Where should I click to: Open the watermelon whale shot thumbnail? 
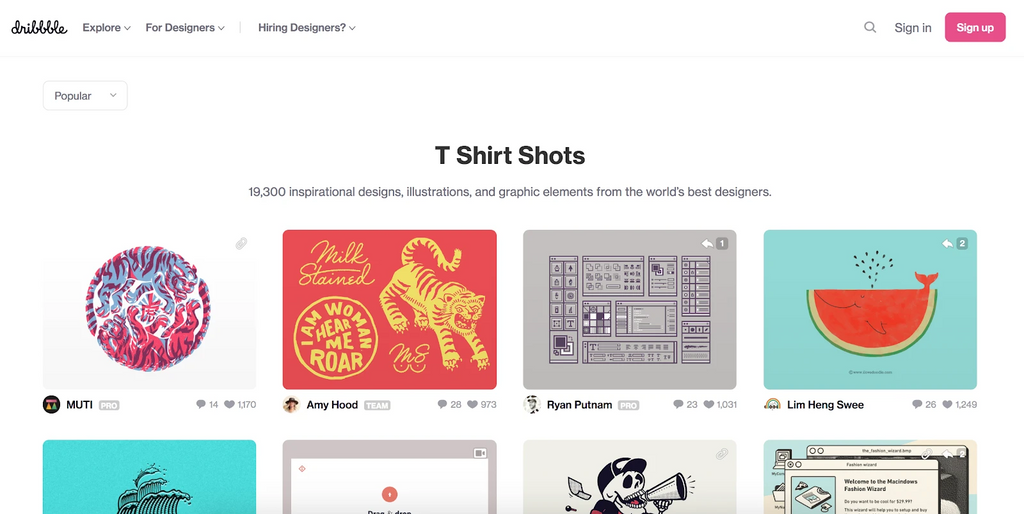coord(870,310)
